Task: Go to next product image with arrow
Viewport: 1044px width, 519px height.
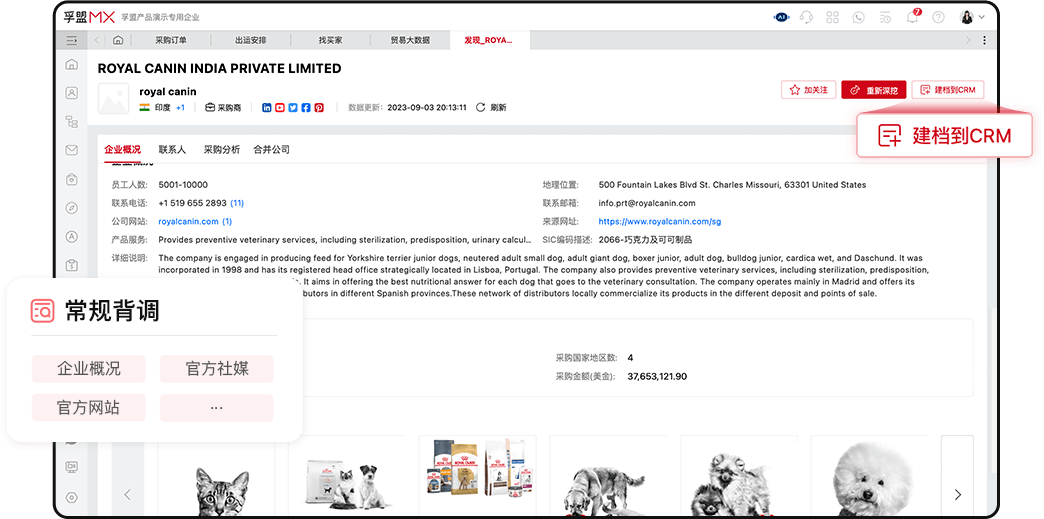Action: (x=957, y=494)
